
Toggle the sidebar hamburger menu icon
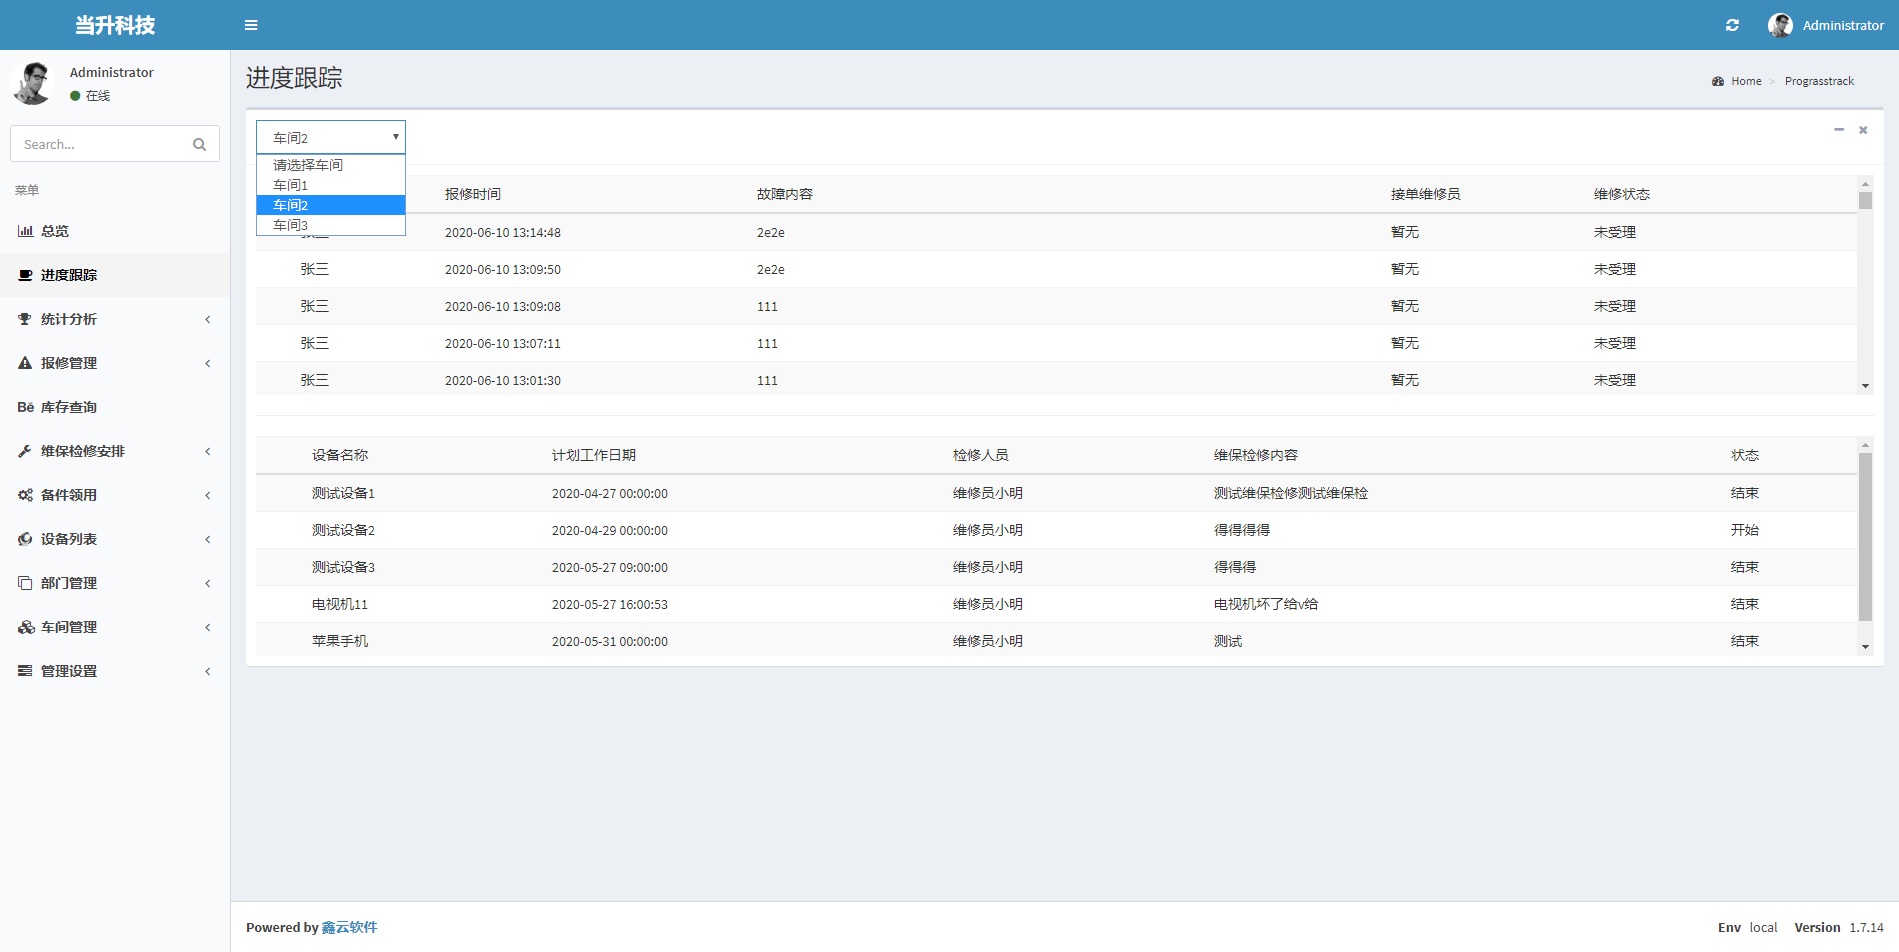(x=251, y=25)
